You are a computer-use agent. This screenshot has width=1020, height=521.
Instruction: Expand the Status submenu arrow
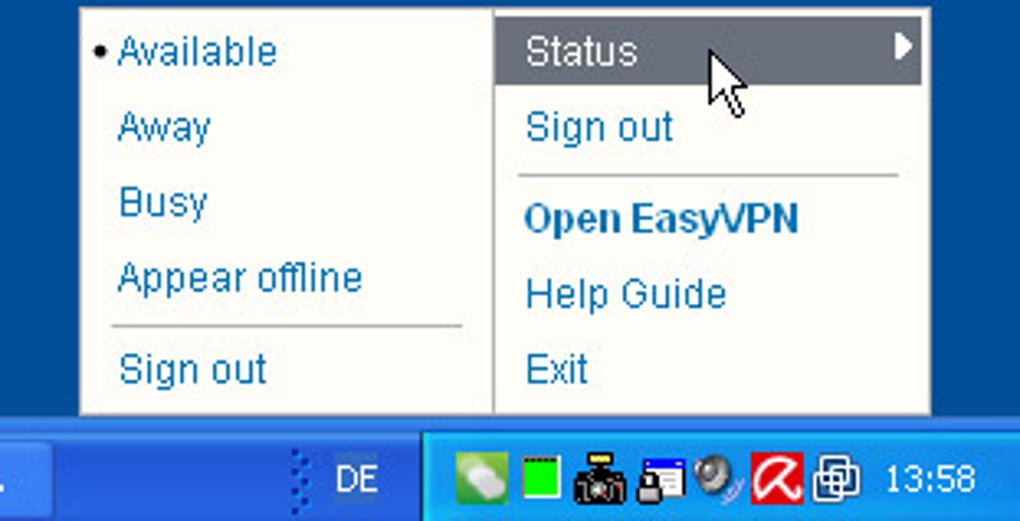(902, 47)
